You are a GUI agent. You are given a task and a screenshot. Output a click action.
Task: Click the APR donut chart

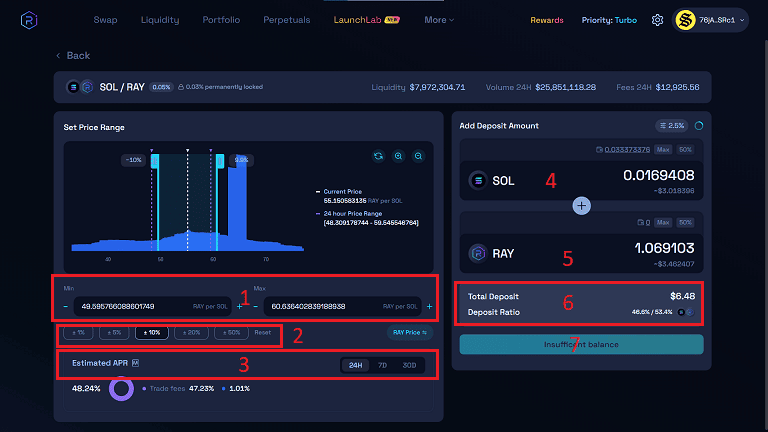(121, 388)
